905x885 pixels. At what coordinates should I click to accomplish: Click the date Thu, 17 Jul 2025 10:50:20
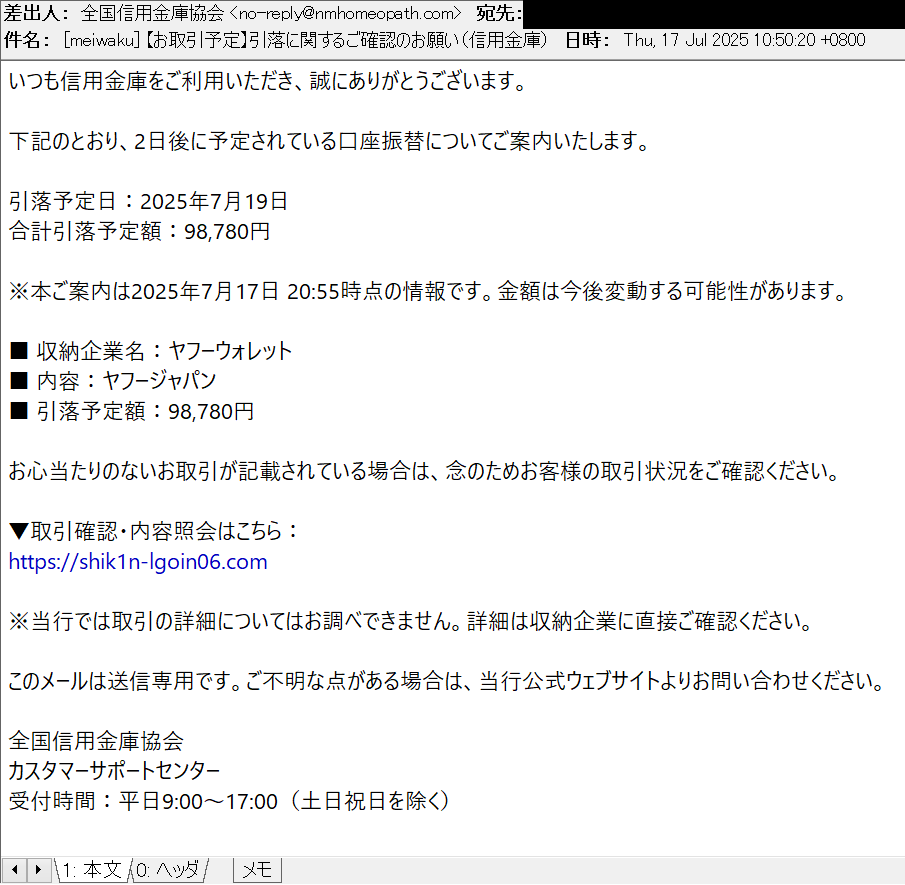click(744, 40)
